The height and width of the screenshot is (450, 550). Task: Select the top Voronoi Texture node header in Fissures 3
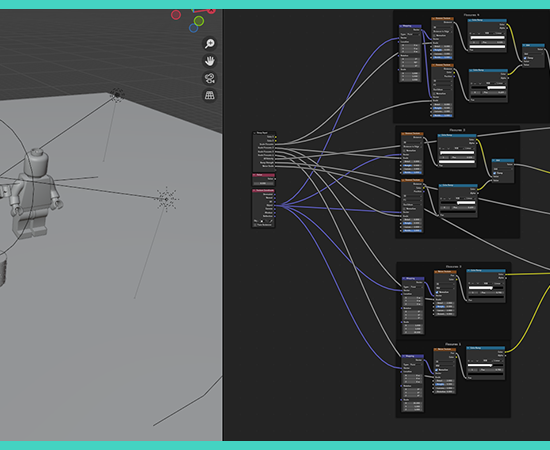pos(412,133)
